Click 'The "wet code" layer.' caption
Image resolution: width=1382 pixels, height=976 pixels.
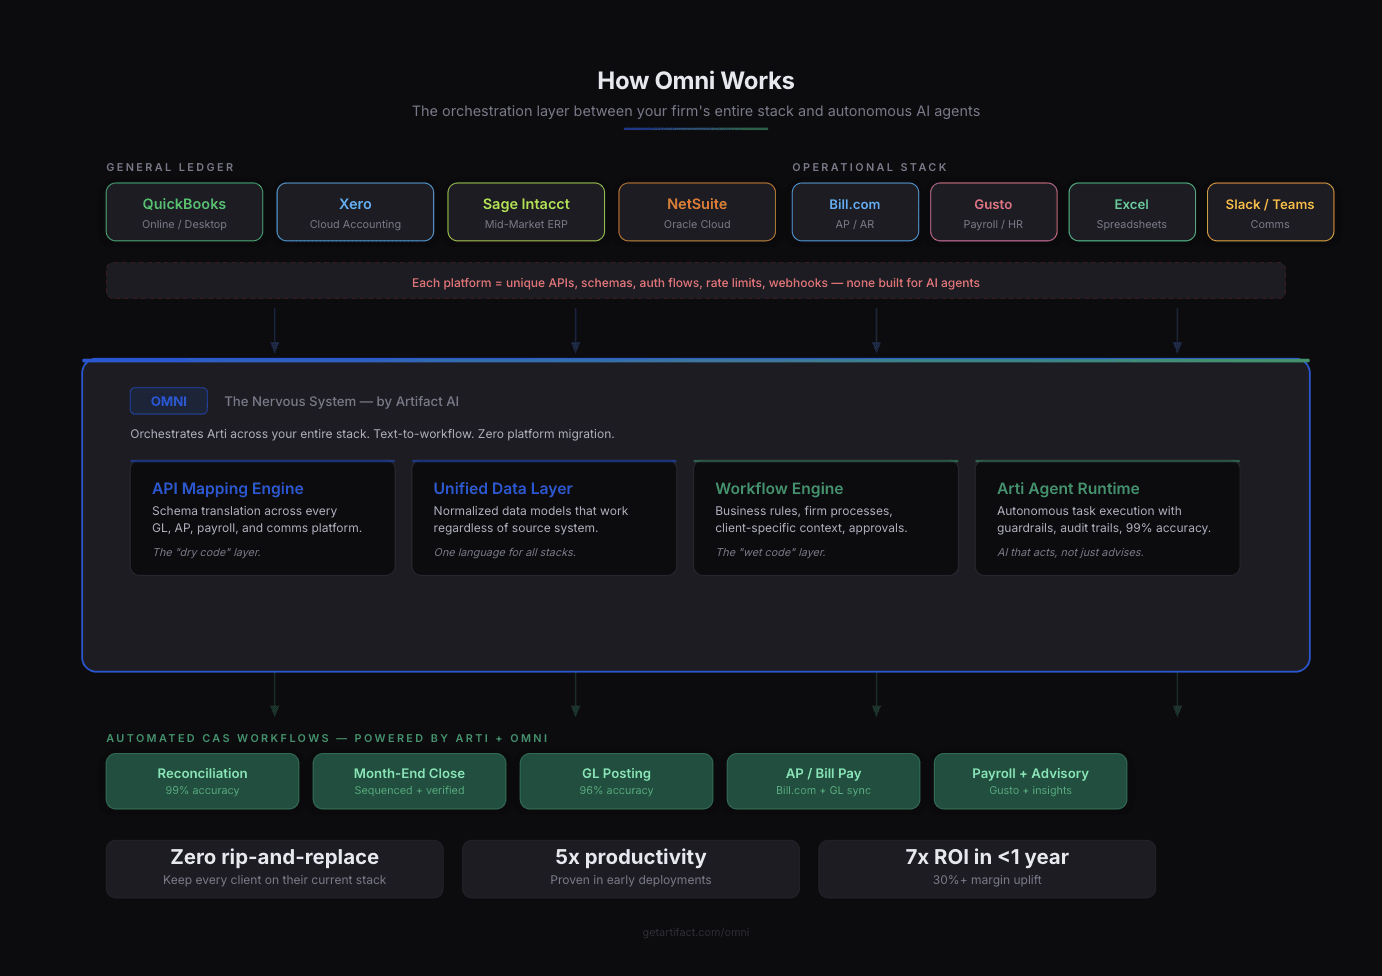[770, 552]
